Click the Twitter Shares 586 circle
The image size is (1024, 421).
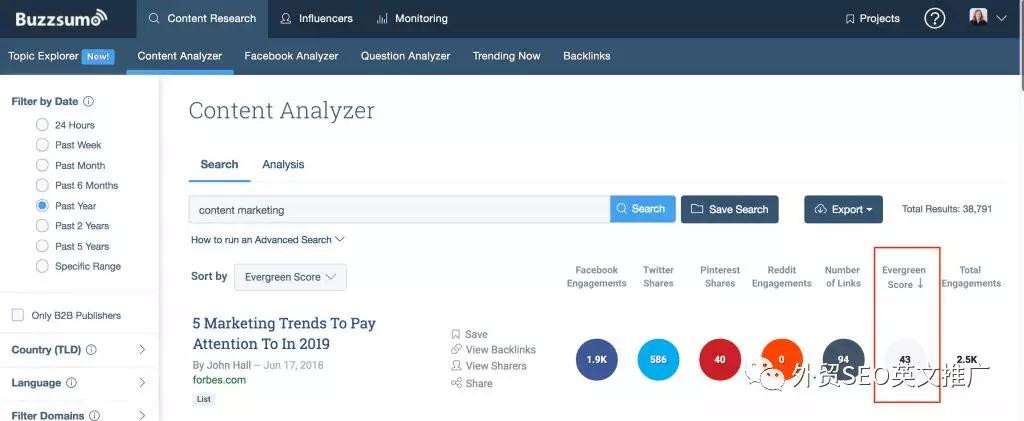658,360
